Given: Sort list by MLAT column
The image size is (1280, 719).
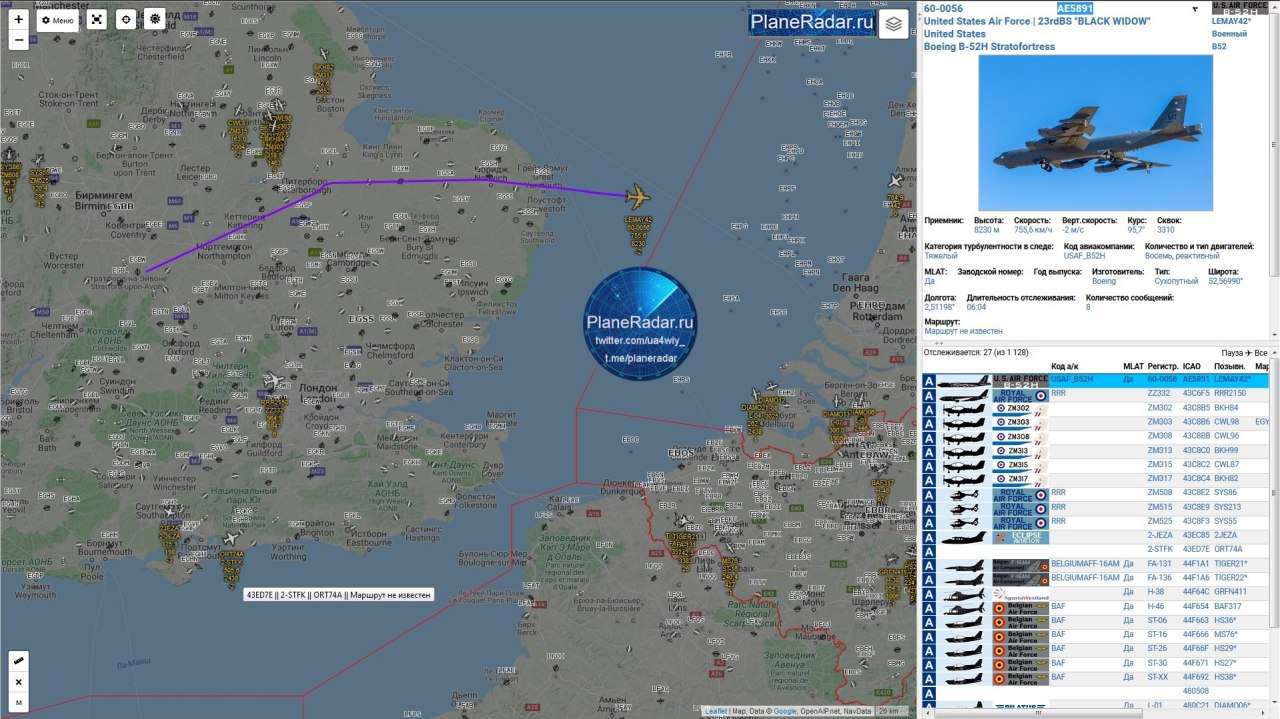Looking at the screenshot, I should tap(1132, 367).
